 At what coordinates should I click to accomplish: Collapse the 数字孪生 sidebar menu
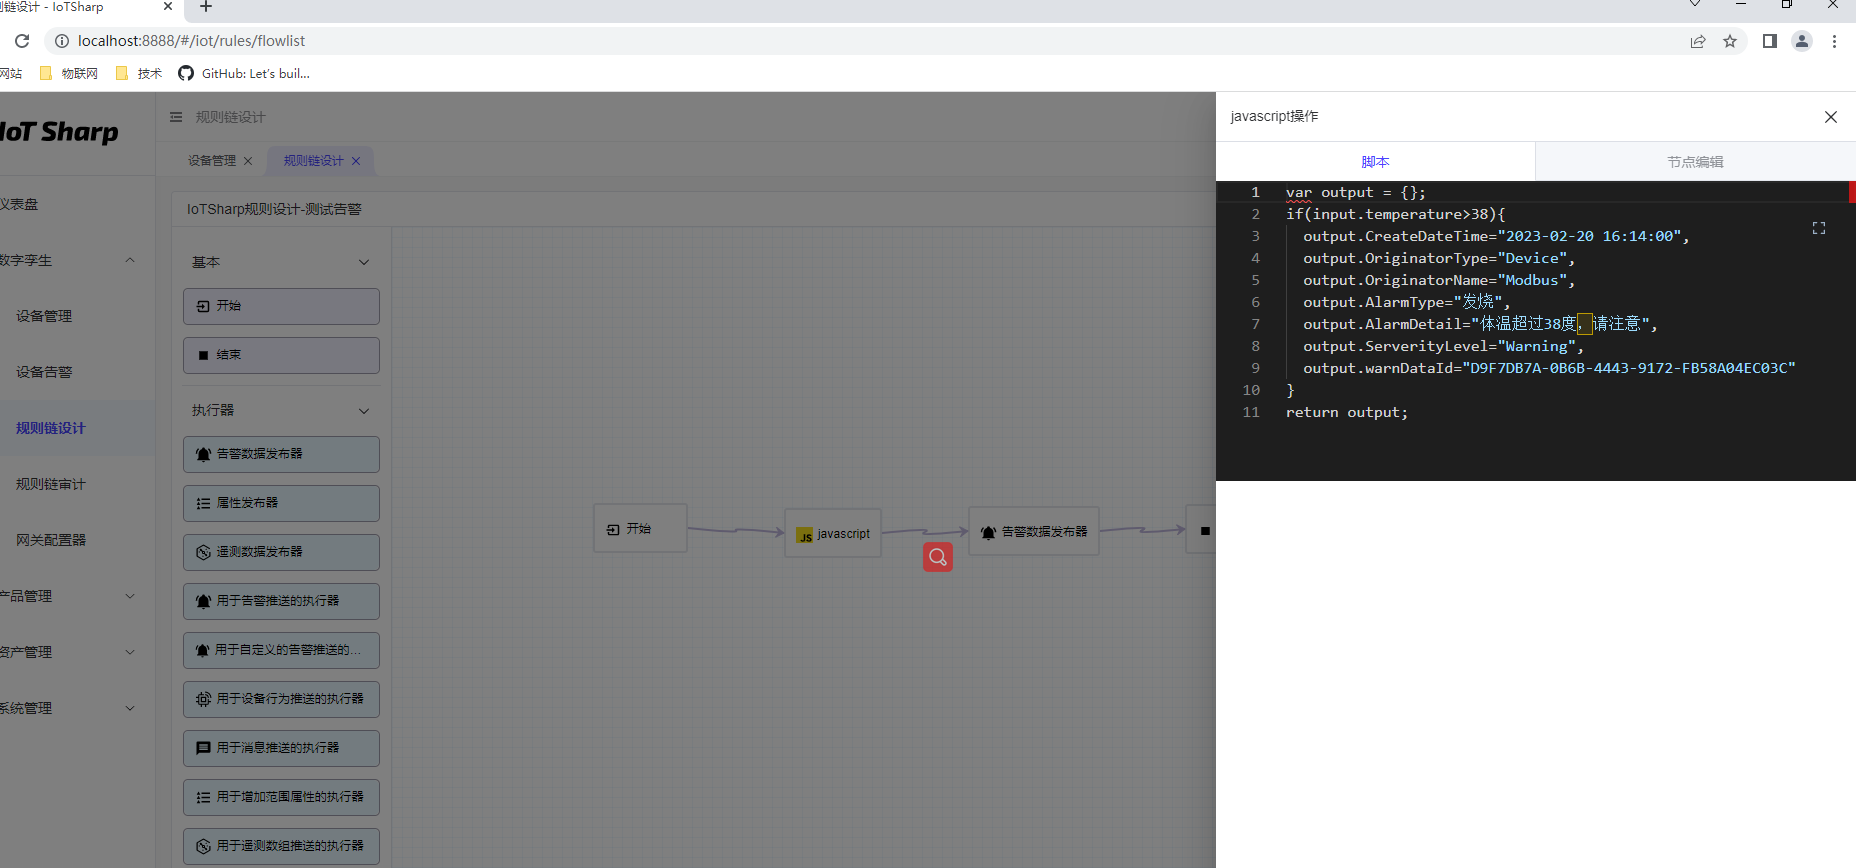click(130, 260)
